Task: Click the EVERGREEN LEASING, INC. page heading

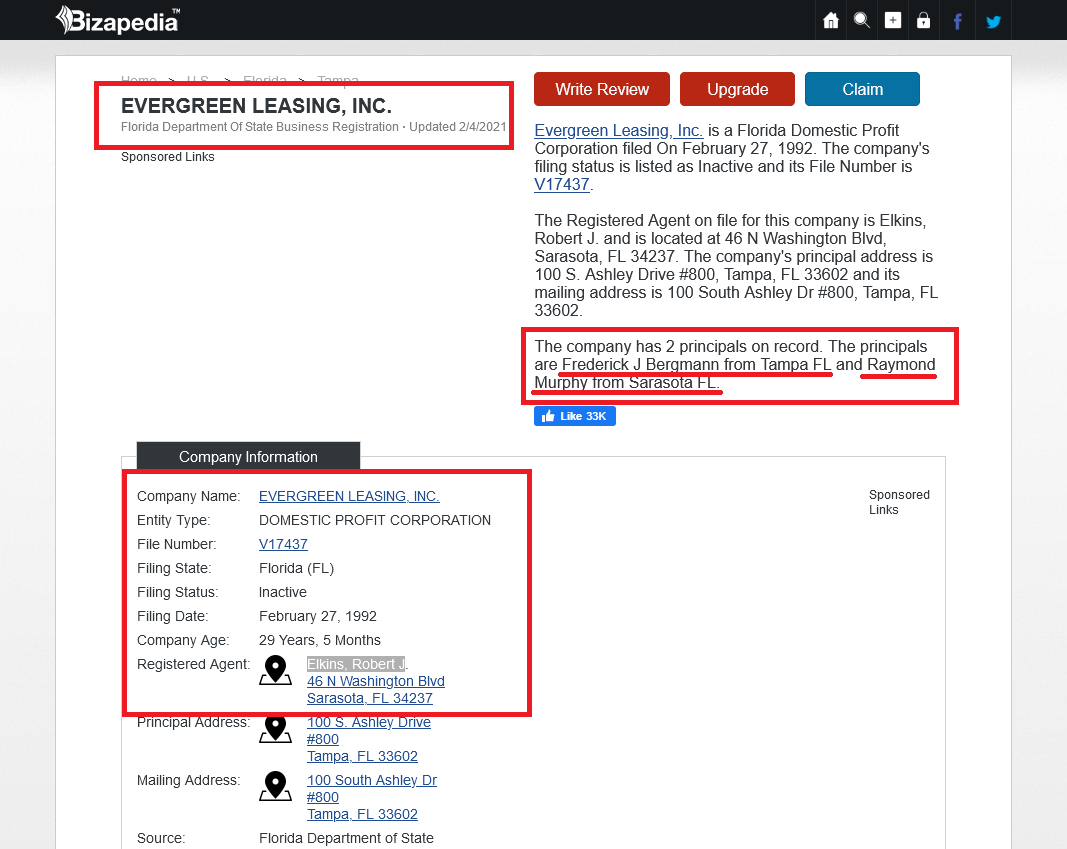Action: click(x=257, y=106)
